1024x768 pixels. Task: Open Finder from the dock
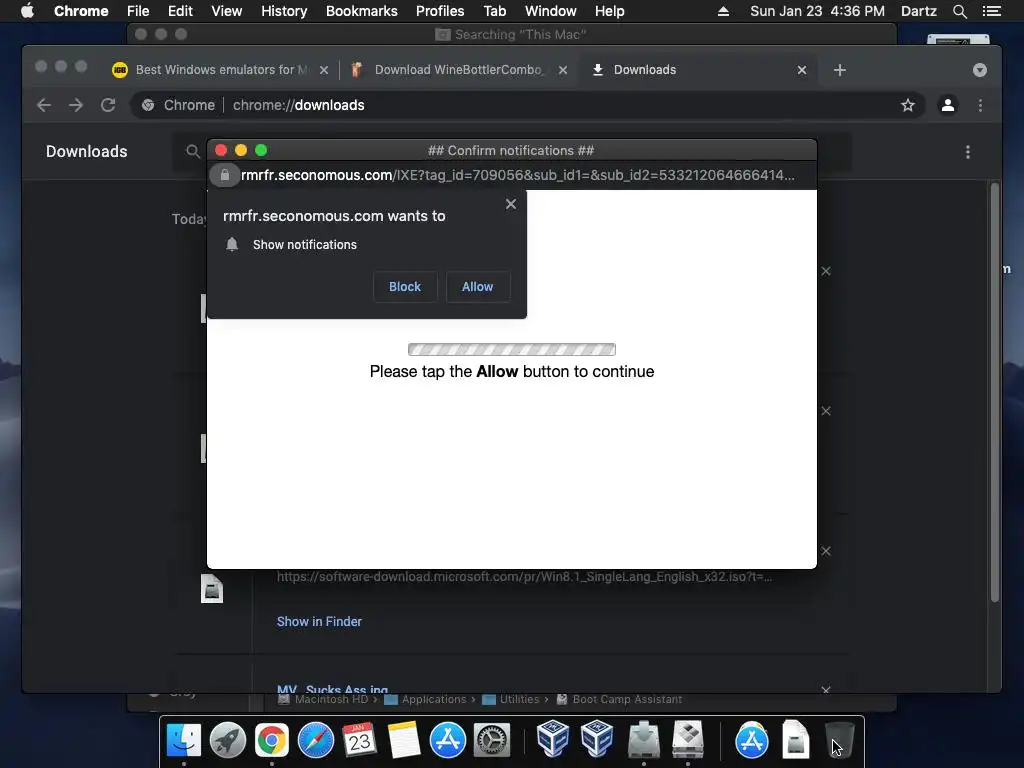(184, 741)
